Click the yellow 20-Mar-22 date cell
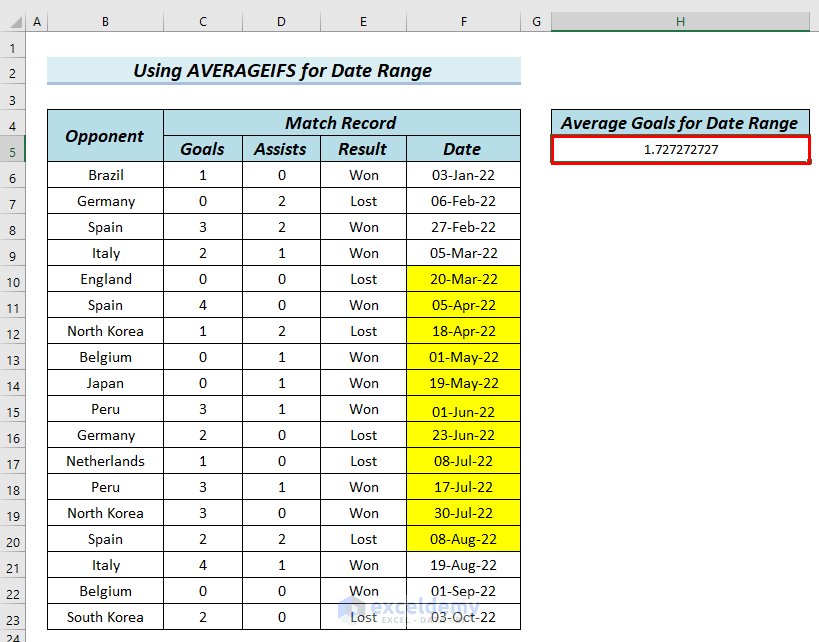Image resolution: width=819 pixels, height=642 pixels. 463,279
